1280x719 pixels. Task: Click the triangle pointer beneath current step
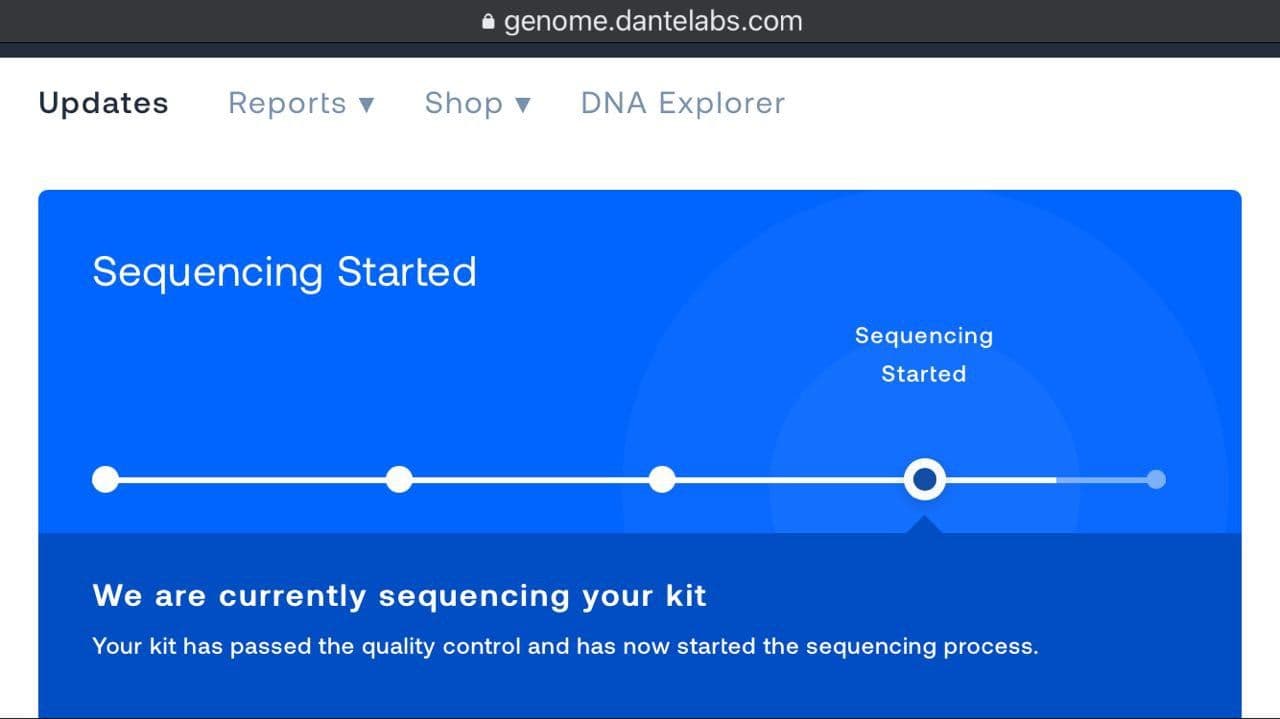[x=925, y=525]
